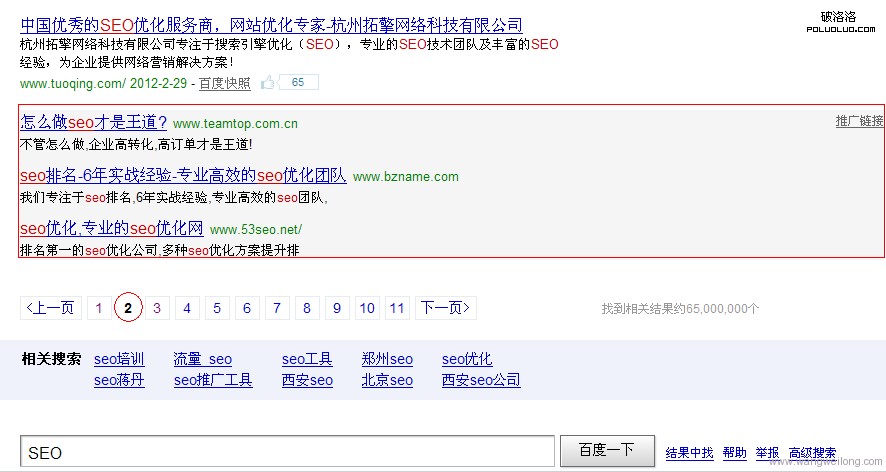This screenshot has height=472, width=886.
Task: Open the 中国优秀的SEO优化服务商 result title
Action: (x=270, y=25)
